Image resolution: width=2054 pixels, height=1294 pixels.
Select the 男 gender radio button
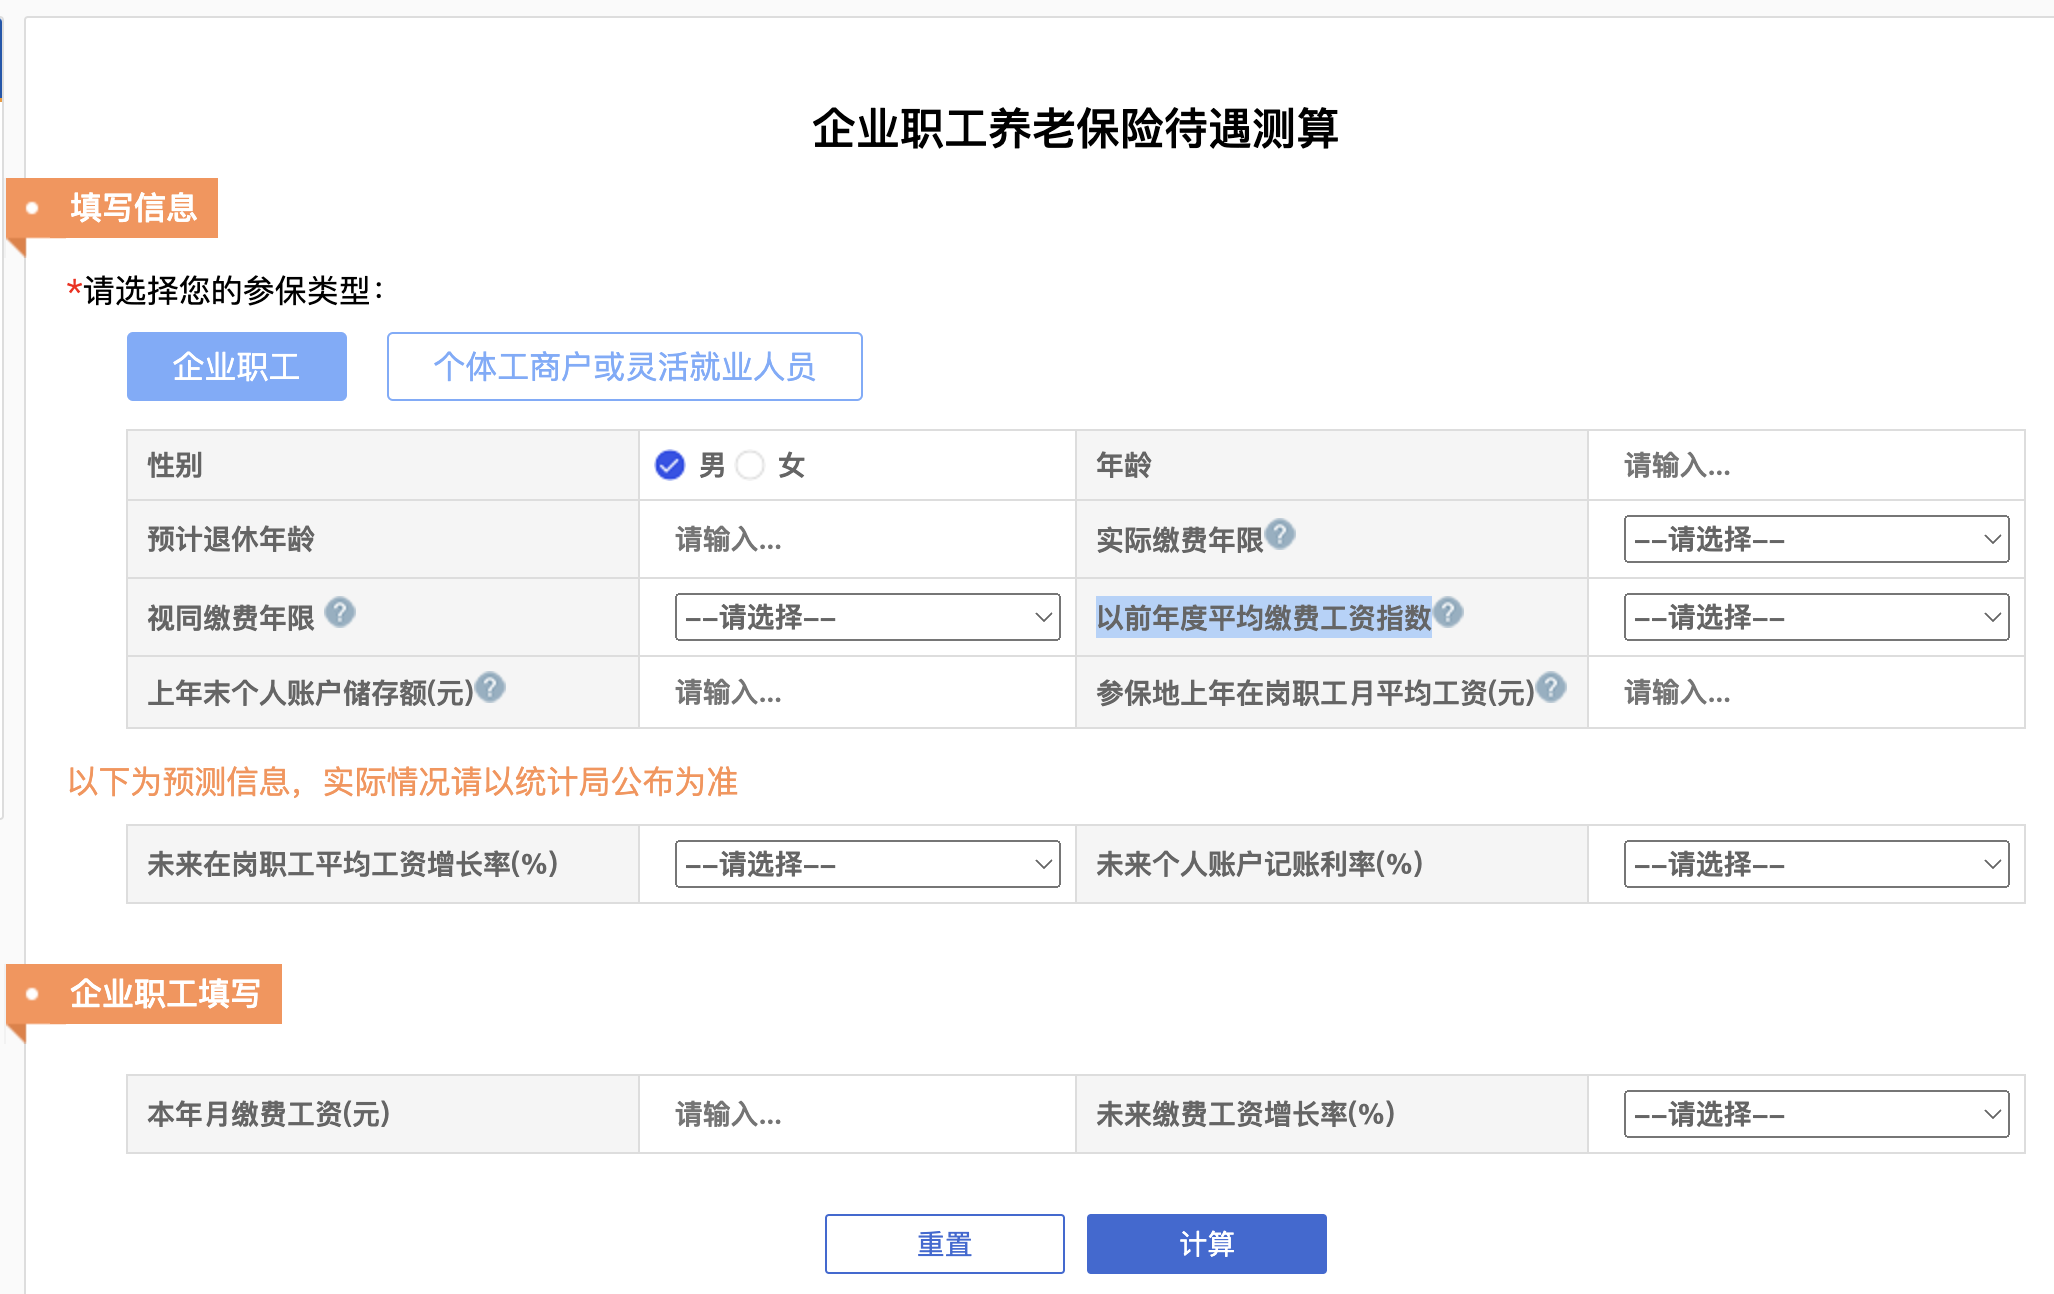(x=670, y=465)
